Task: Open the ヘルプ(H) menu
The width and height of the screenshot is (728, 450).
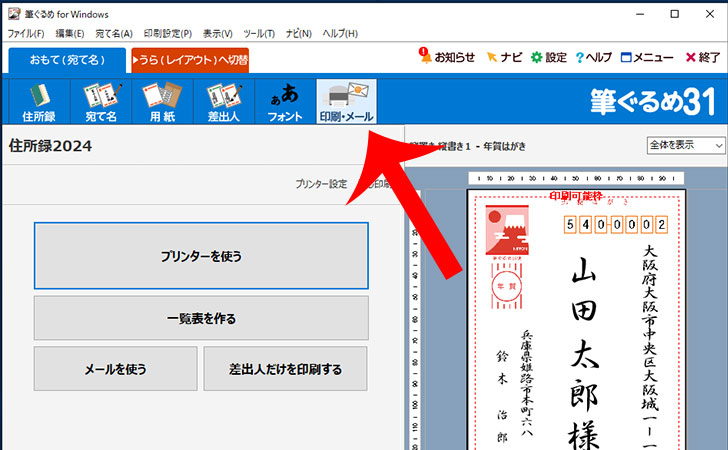Action: click(x=340, y=33)
